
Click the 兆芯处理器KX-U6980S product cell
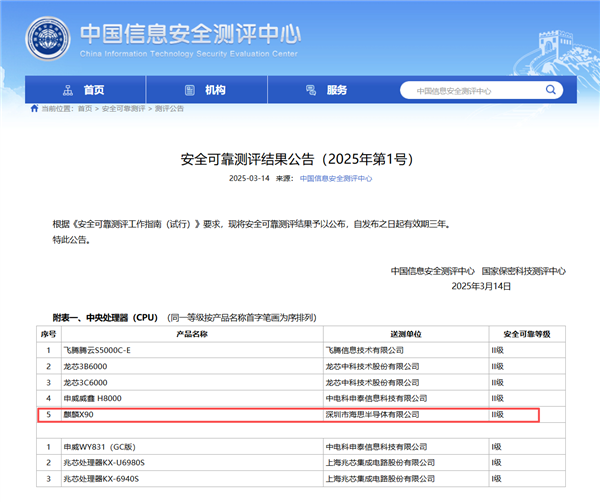point(105,463)
